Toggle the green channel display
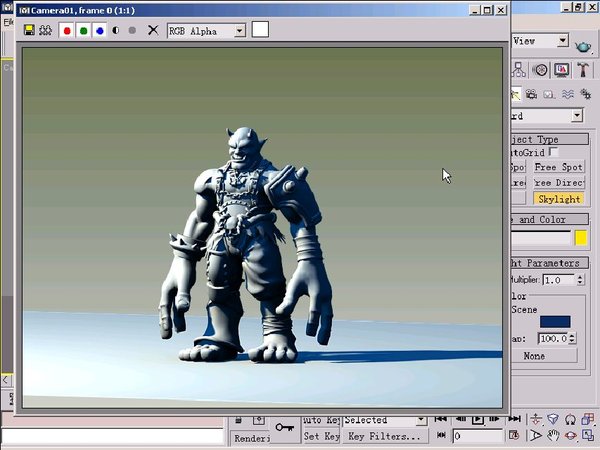The height and width of the screenshot is (450, 600). (84, 30)
